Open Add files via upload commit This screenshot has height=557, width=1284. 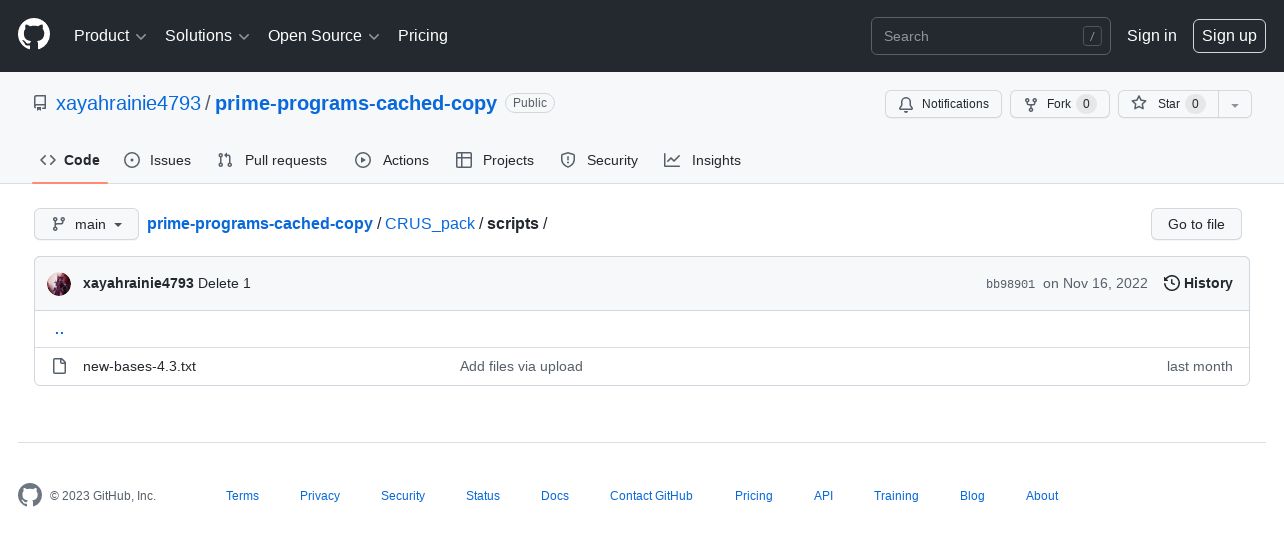(521, 366)
